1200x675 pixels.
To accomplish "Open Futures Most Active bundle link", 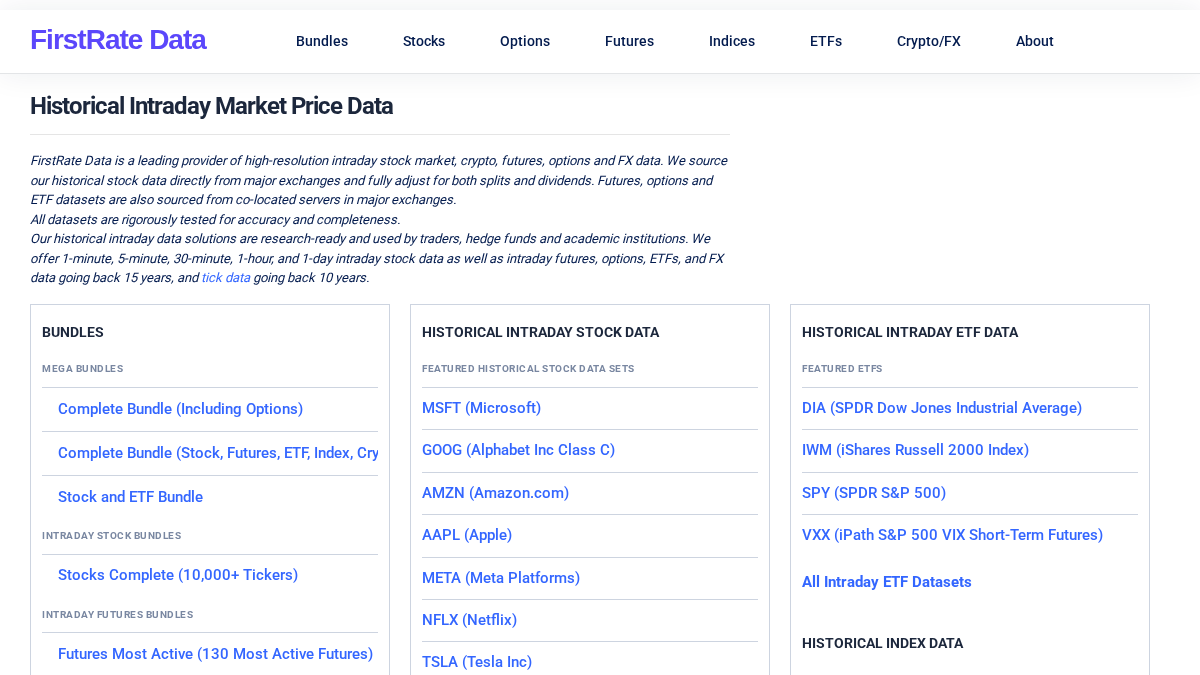I will tap(215, 654).
